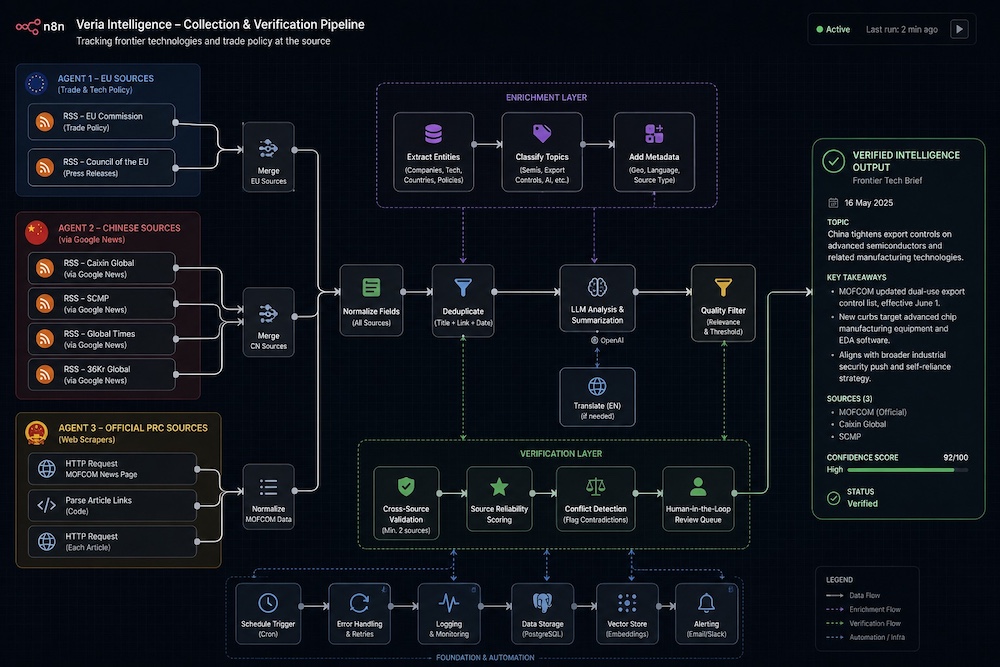
Task: Open the Data Storage PostgreSQL icon
Action: 543,603
